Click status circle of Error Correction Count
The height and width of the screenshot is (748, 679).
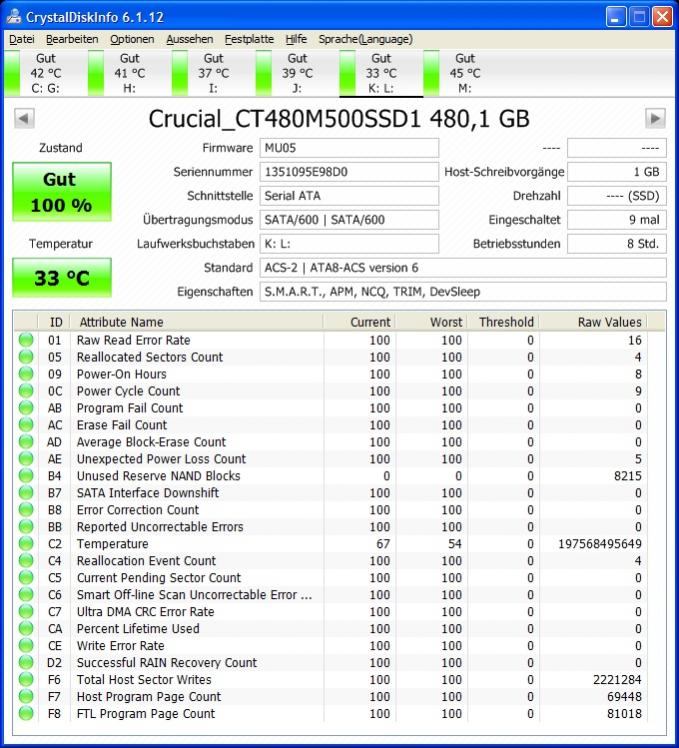pyautogui.click(x=26, y=509)
